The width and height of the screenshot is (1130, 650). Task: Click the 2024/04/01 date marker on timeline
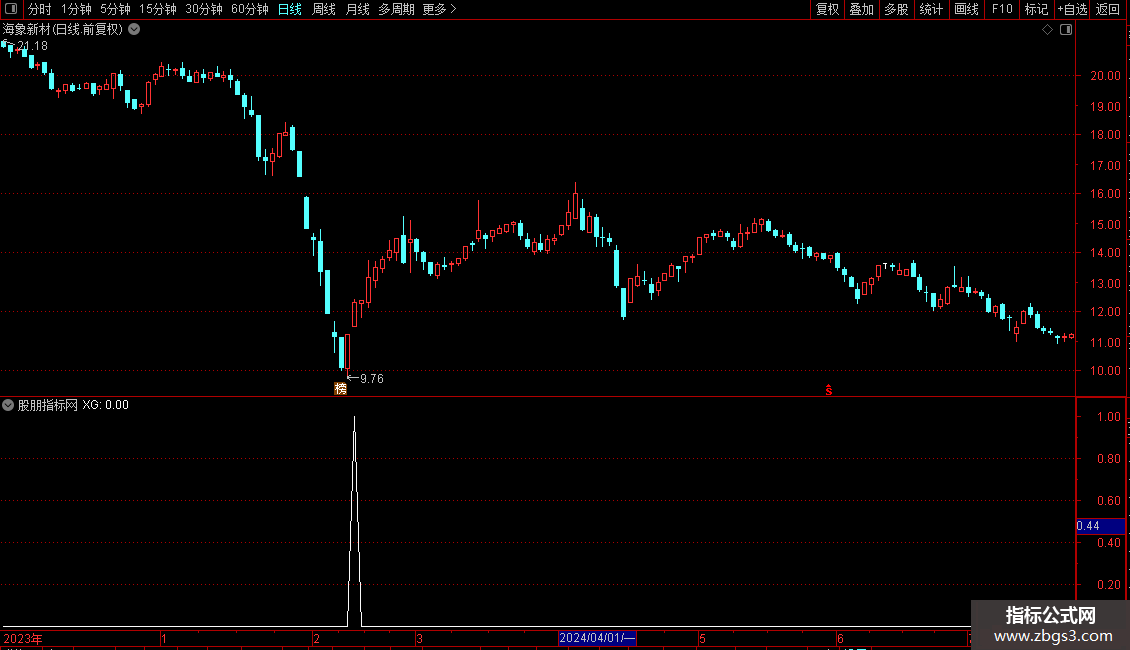pos(597,638)
